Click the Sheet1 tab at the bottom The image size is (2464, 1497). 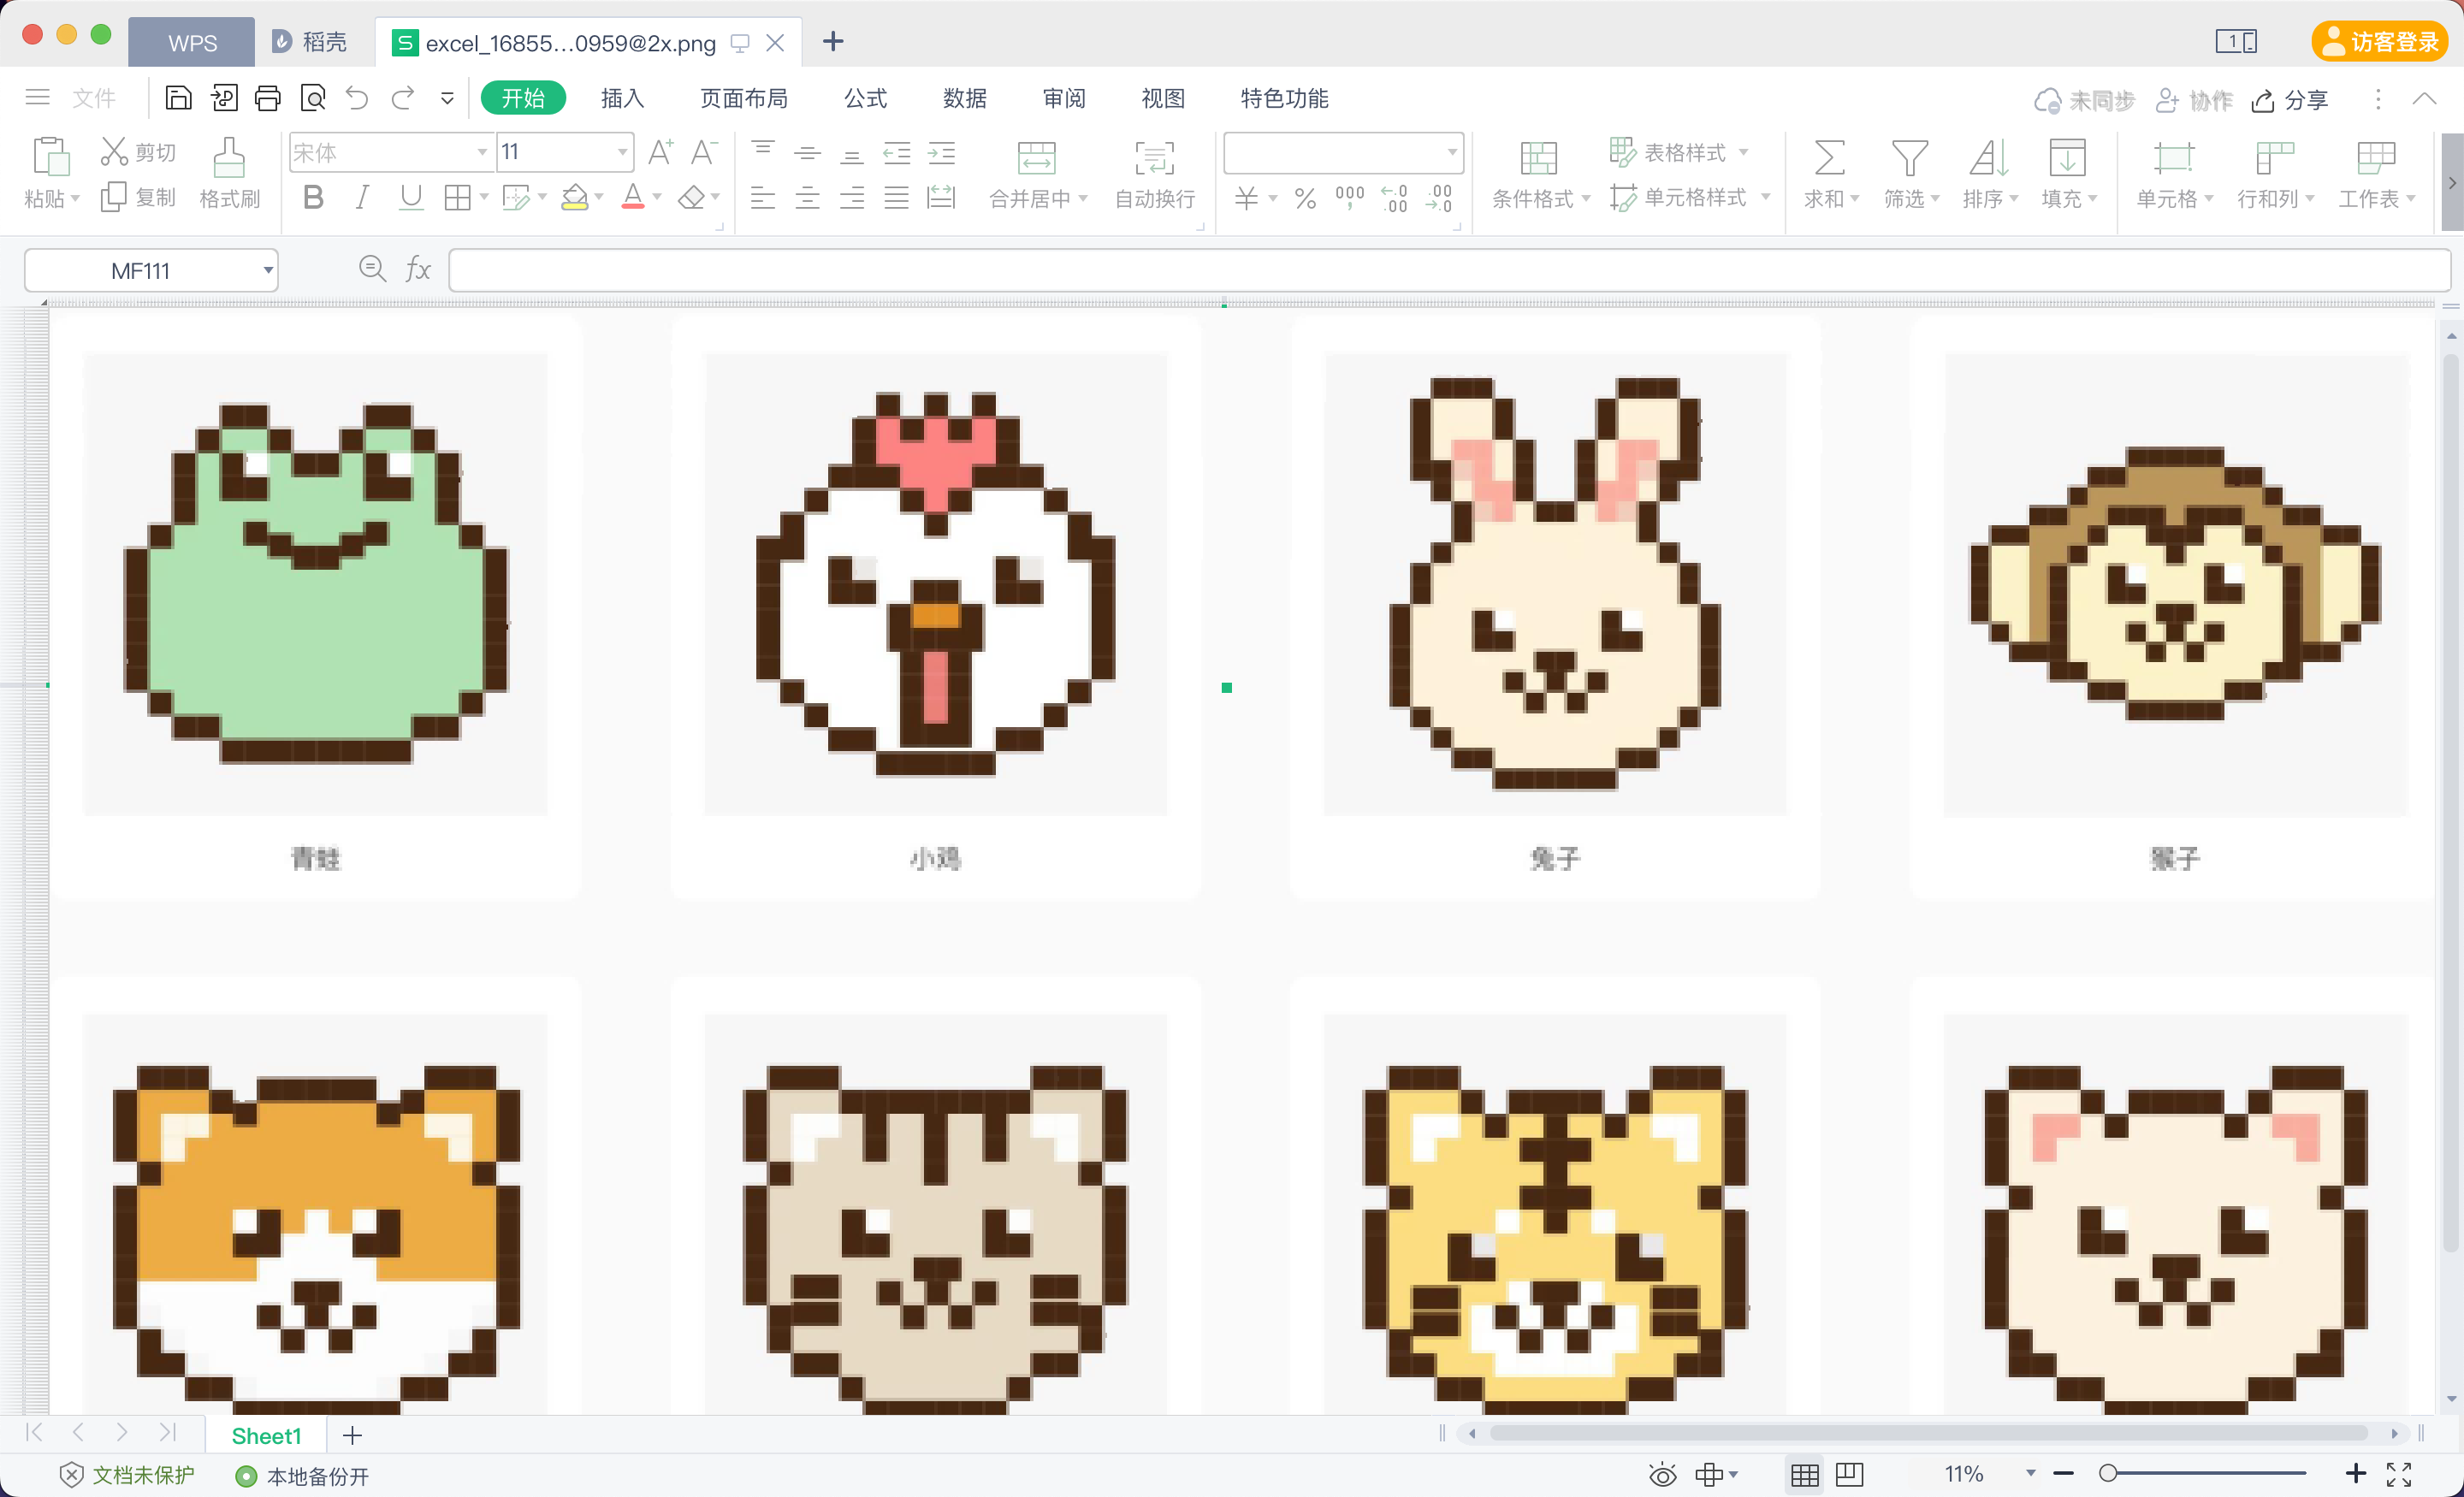point(266,1435)
